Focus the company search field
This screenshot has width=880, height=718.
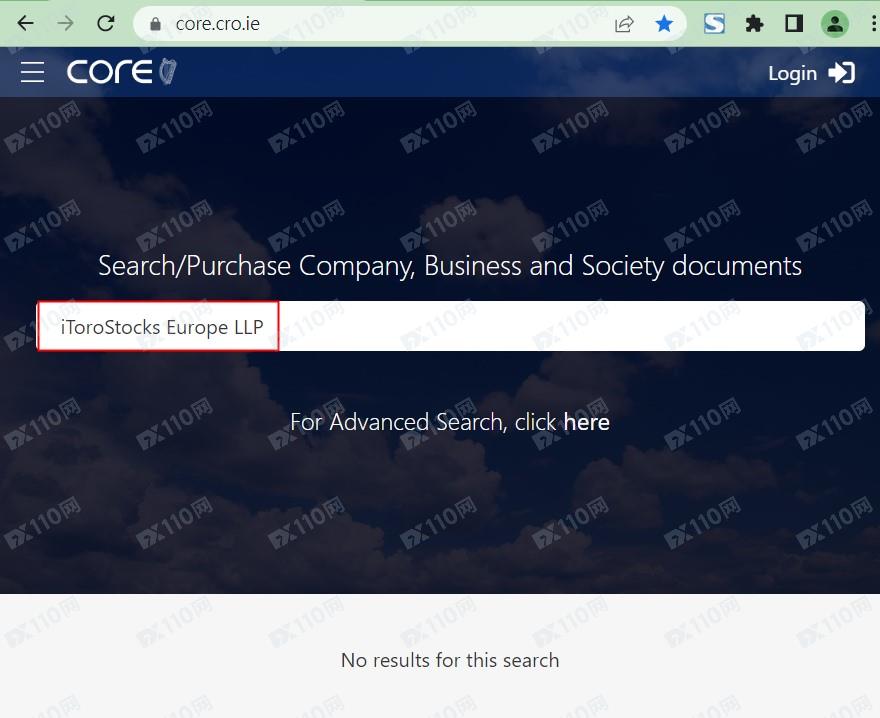pyautogui.click(x=451, y=326)
